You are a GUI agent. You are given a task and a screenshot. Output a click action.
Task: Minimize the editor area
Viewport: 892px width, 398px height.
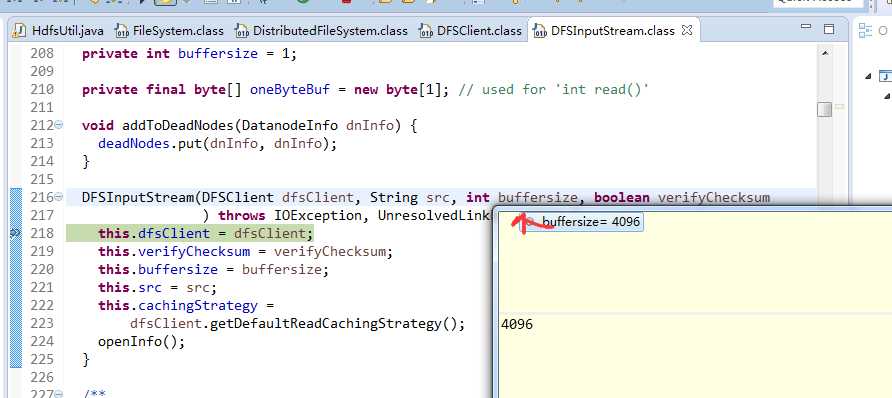(806, 27)
